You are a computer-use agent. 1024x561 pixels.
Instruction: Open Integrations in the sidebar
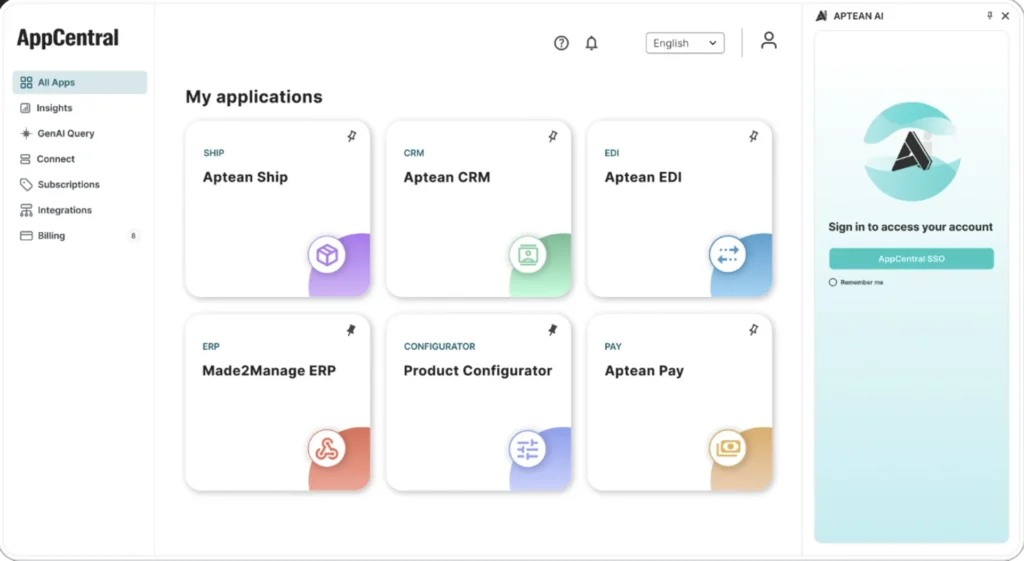tap(80, 210)
